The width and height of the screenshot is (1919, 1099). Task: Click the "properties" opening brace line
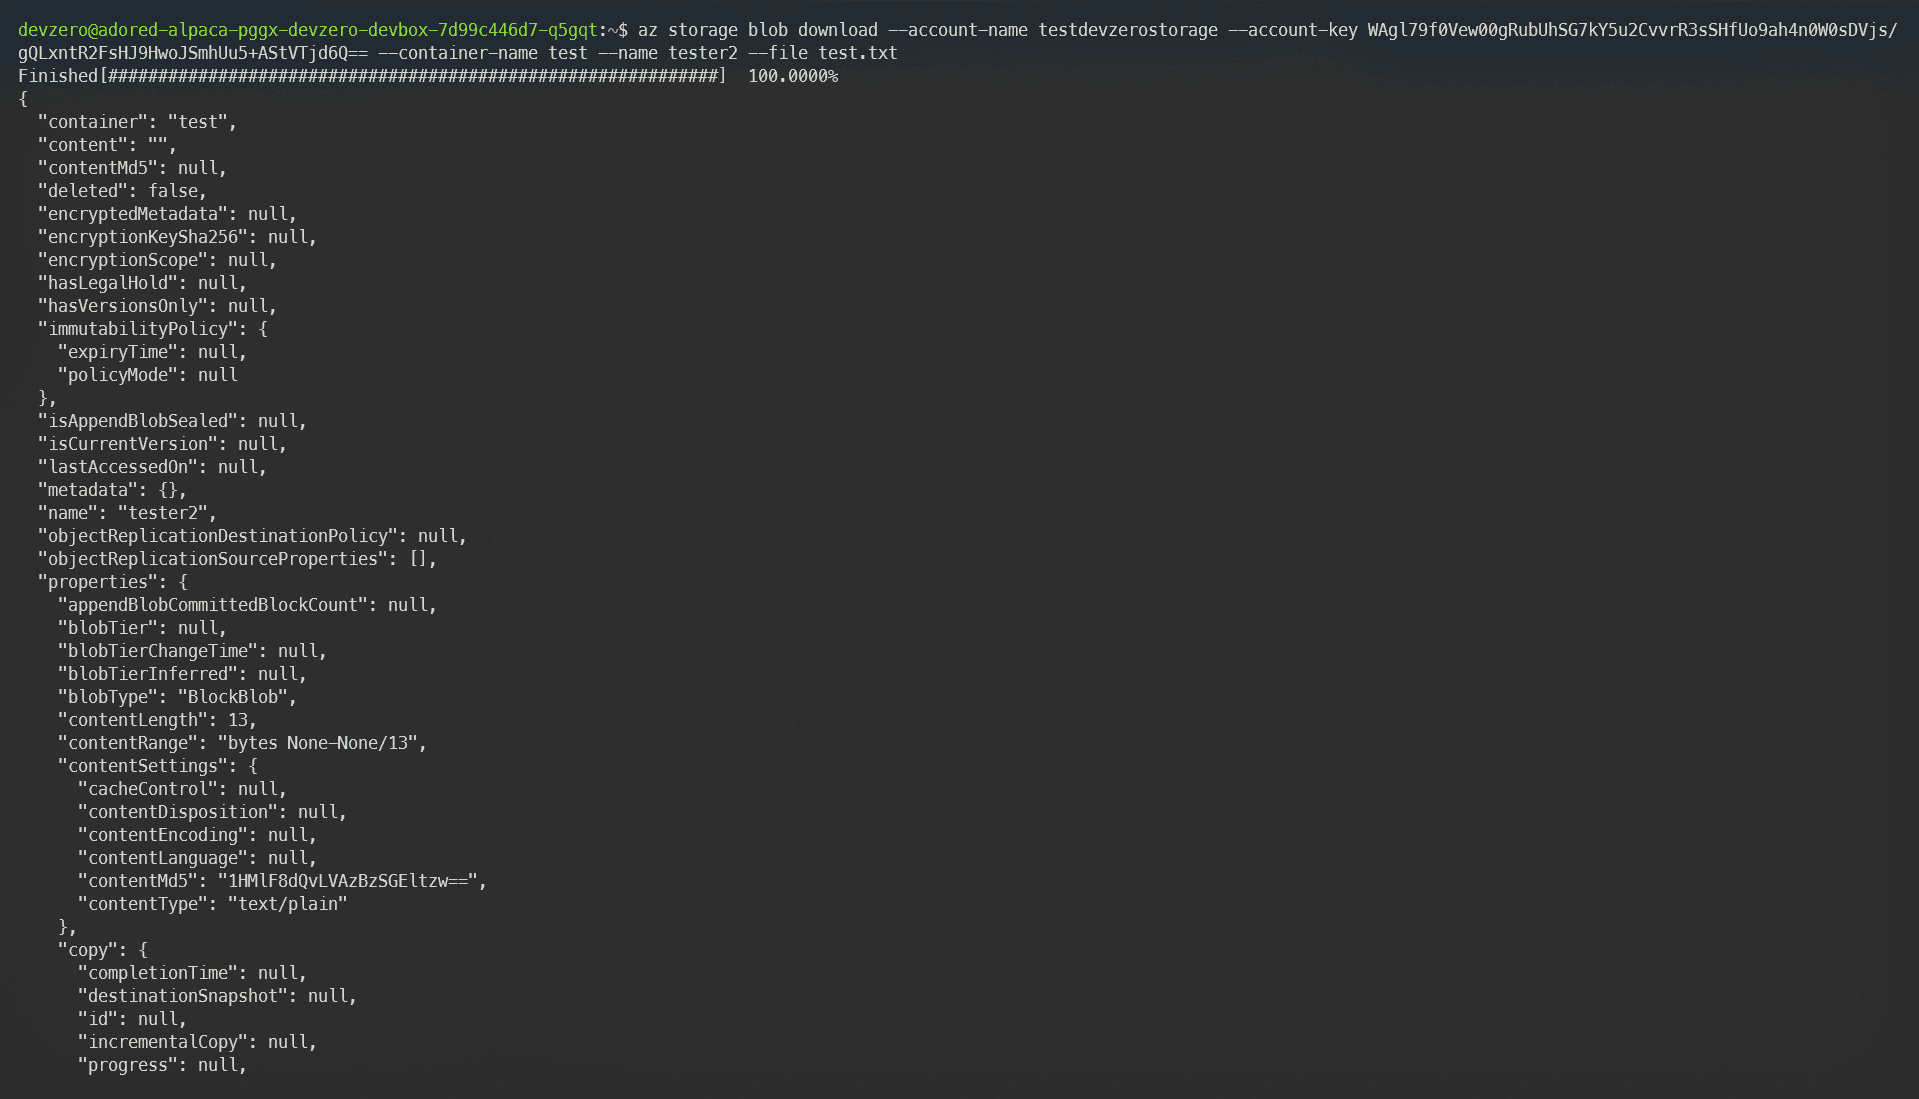pyautogui.click(x=112, y=582)
